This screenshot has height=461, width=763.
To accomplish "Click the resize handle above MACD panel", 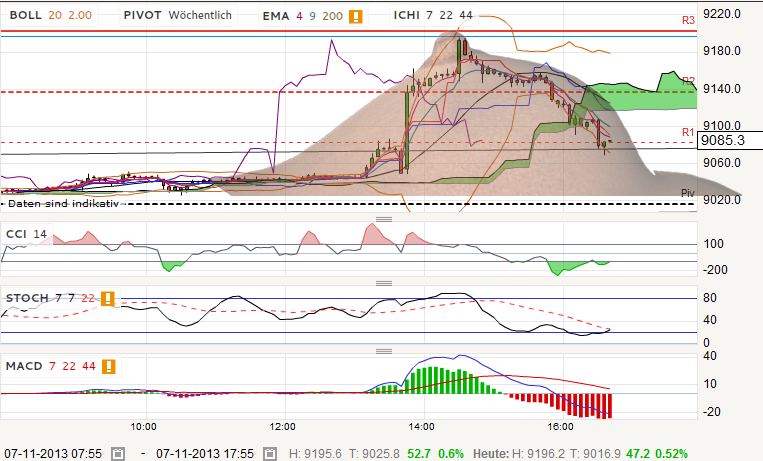I will [x=384, y=351].
